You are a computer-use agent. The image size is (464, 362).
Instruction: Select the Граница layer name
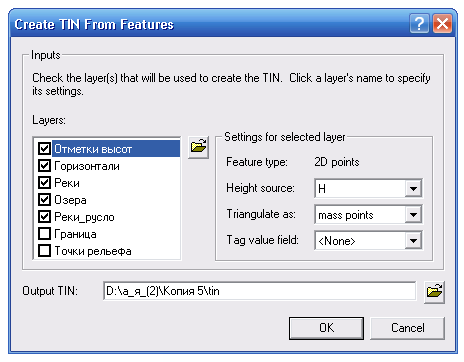point(75,234)
